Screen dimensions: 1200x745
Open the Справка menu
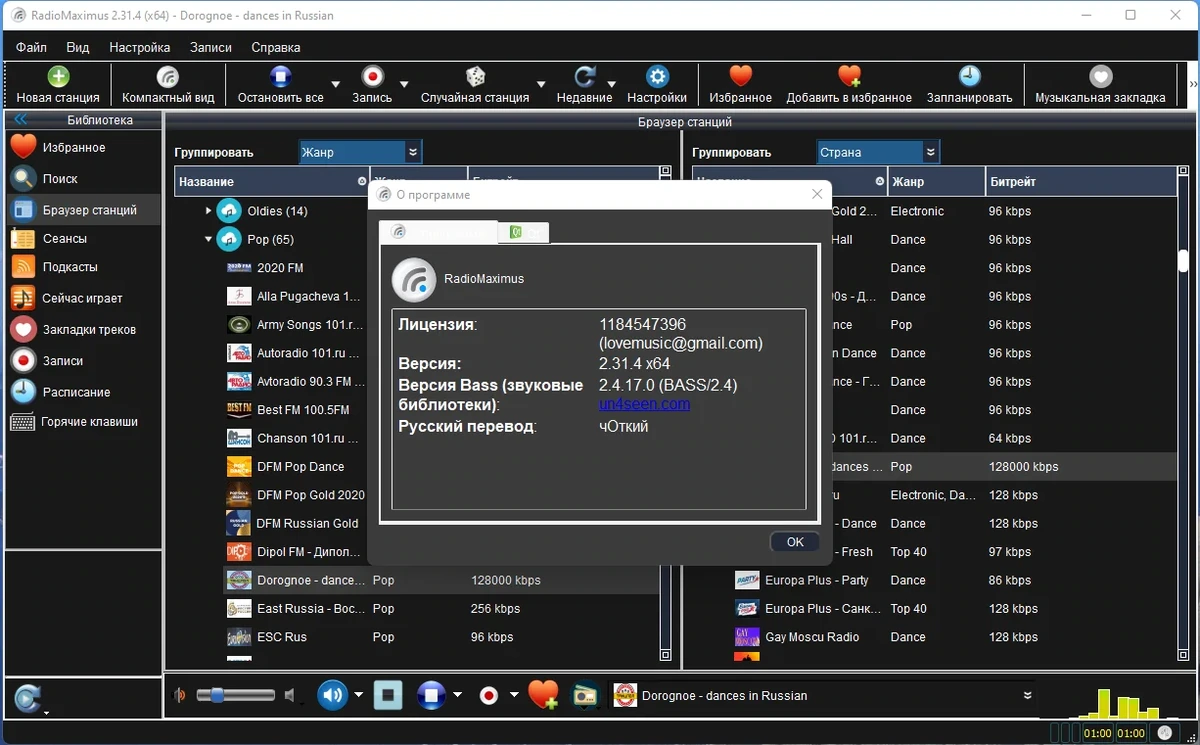pos(276,47)
